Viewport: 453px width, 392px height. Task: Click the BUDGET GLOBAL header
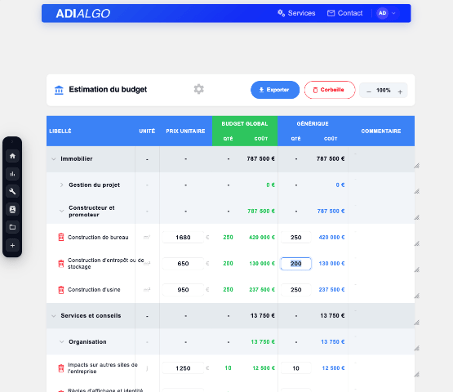(x=245, y=124)
